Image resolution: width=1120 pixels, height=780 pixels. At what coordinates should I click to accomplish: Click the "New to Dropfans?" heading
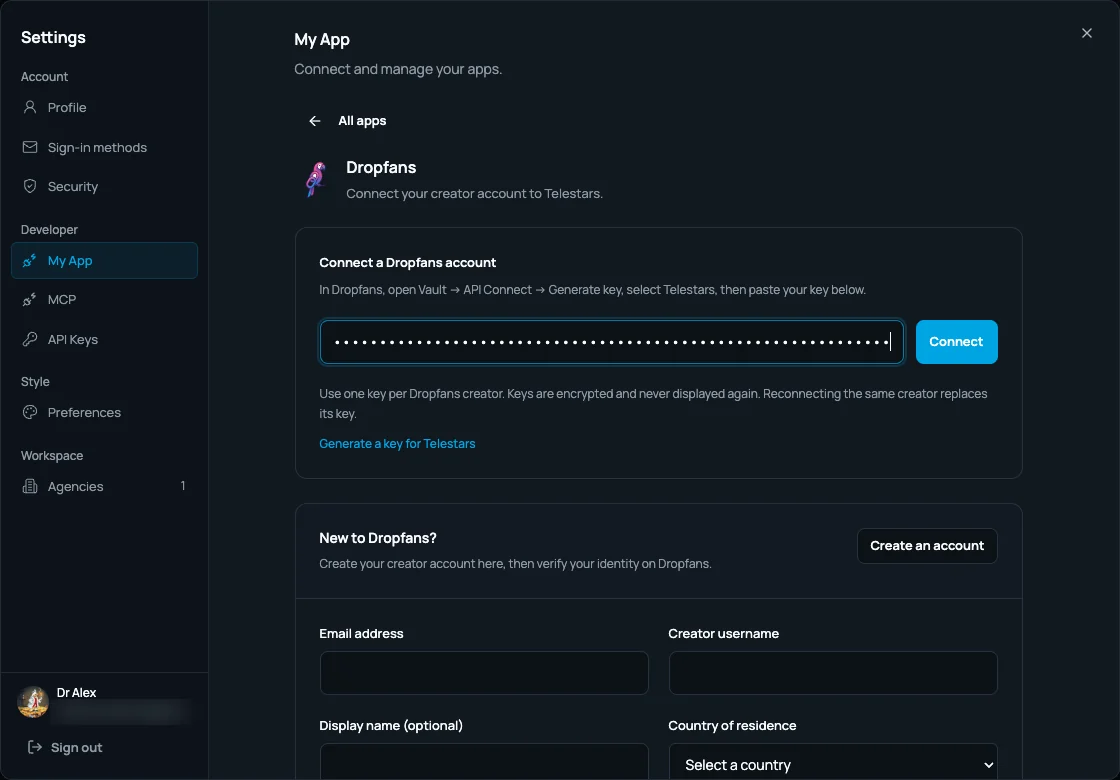pyautogui.click(x=378, y=538)
